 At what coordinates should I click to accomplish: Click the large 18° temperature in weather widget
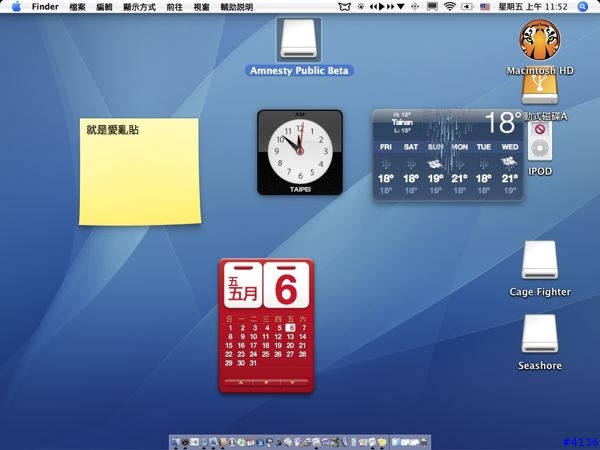tap(503, 123)
